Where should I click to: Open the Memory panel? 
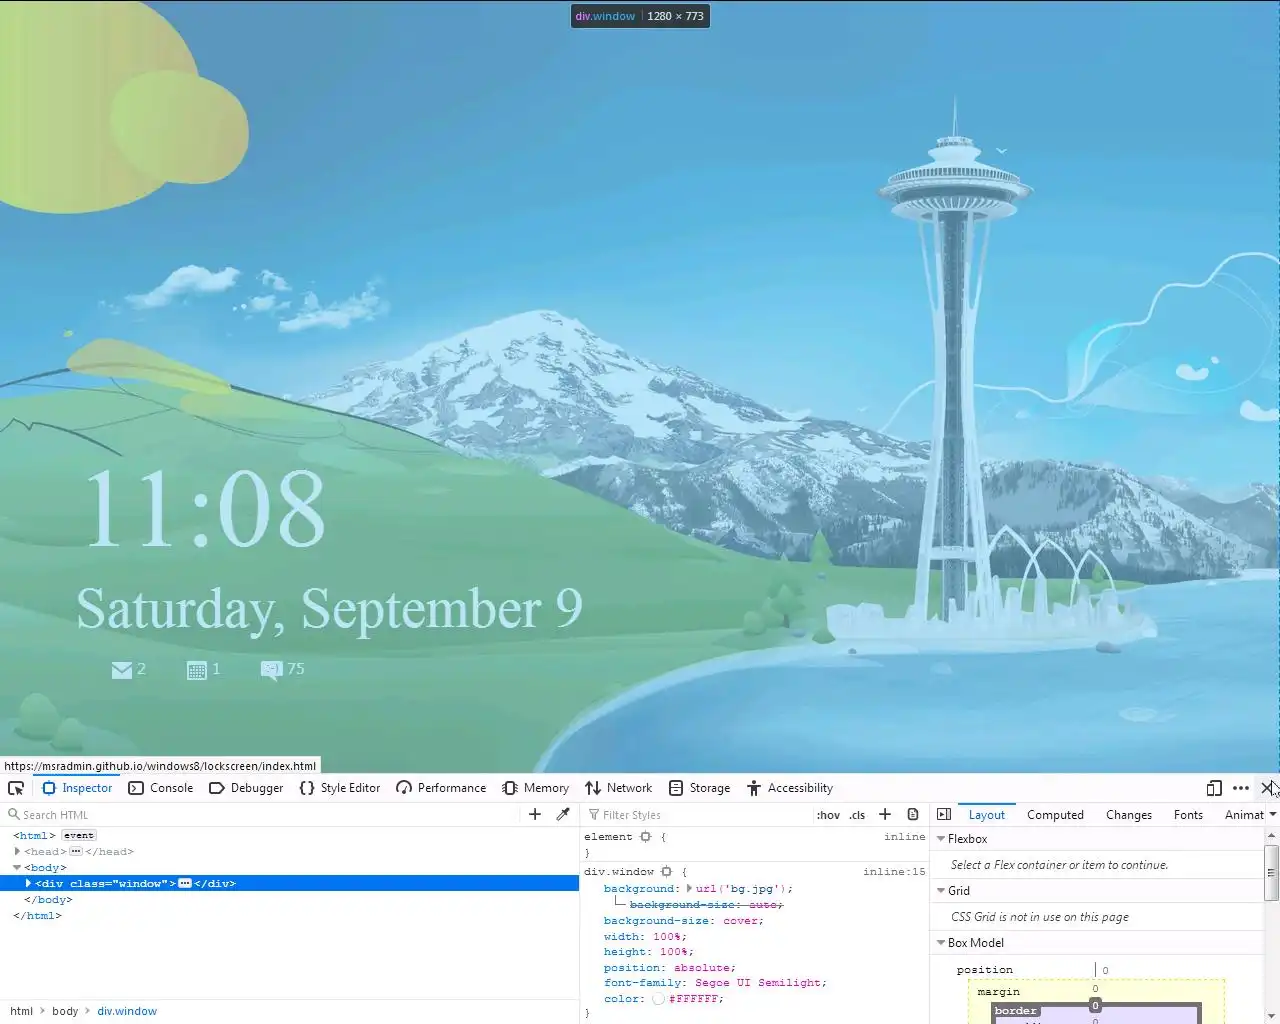coord(536,788)
